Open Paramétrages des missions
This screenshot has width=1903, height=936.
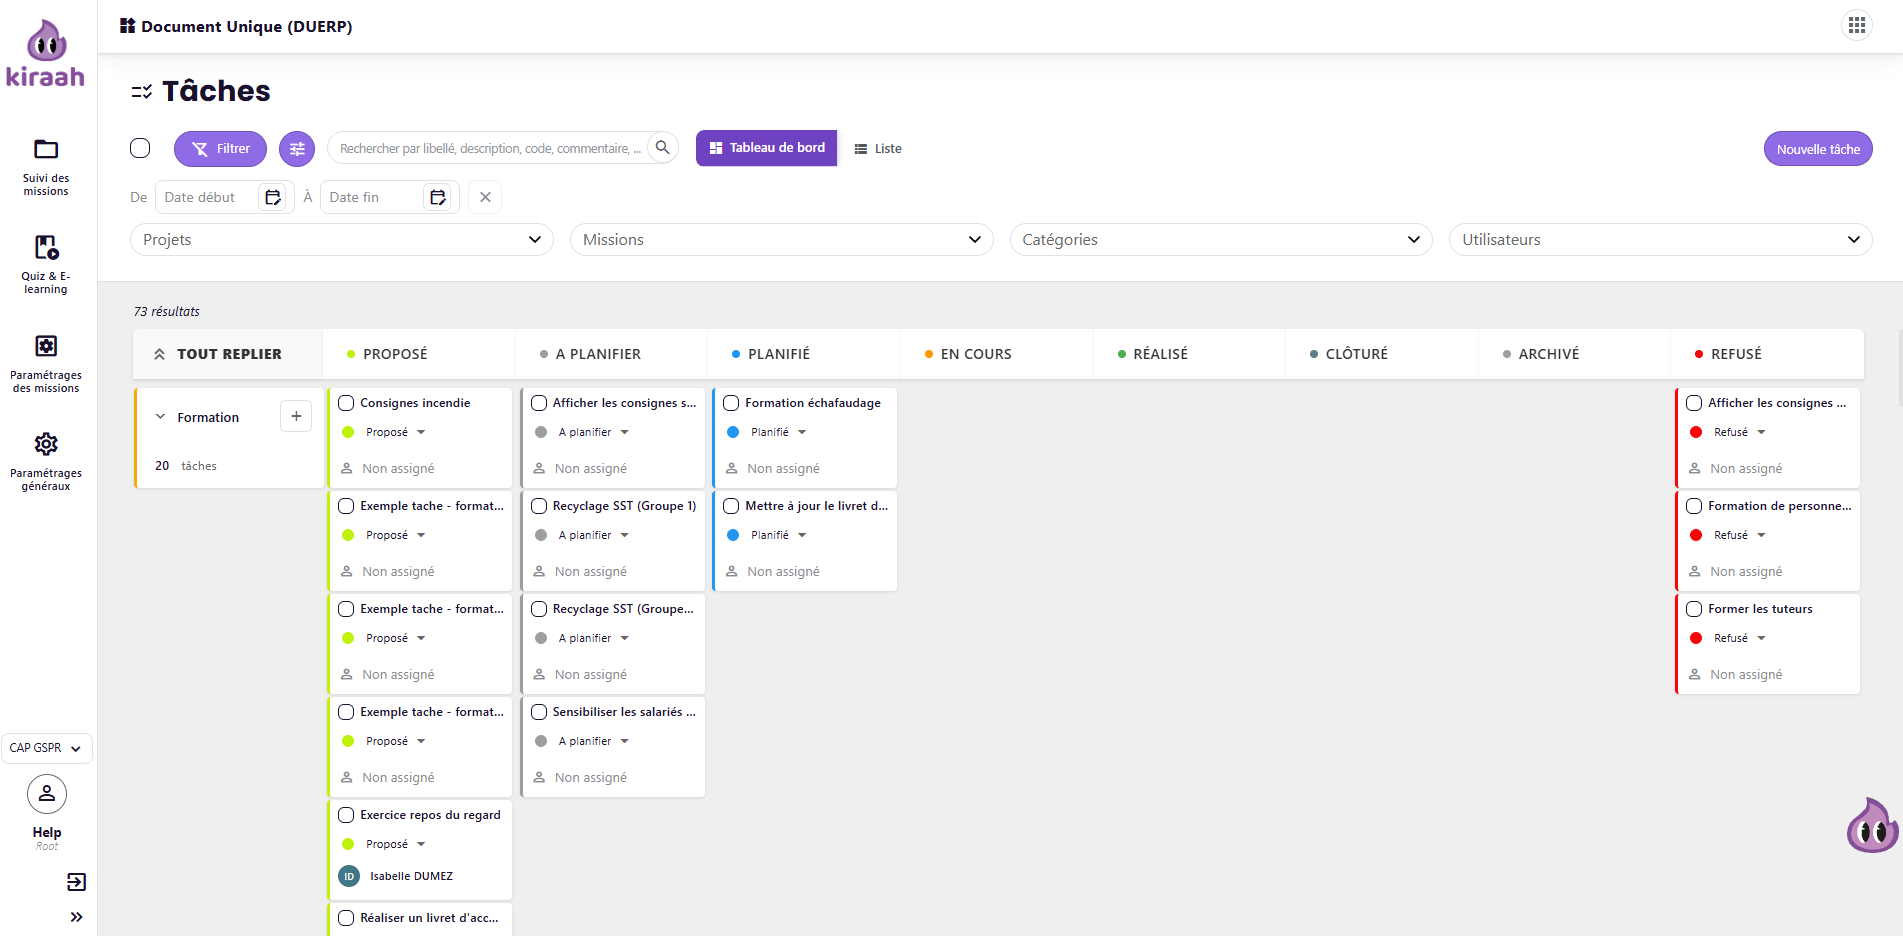46,363
